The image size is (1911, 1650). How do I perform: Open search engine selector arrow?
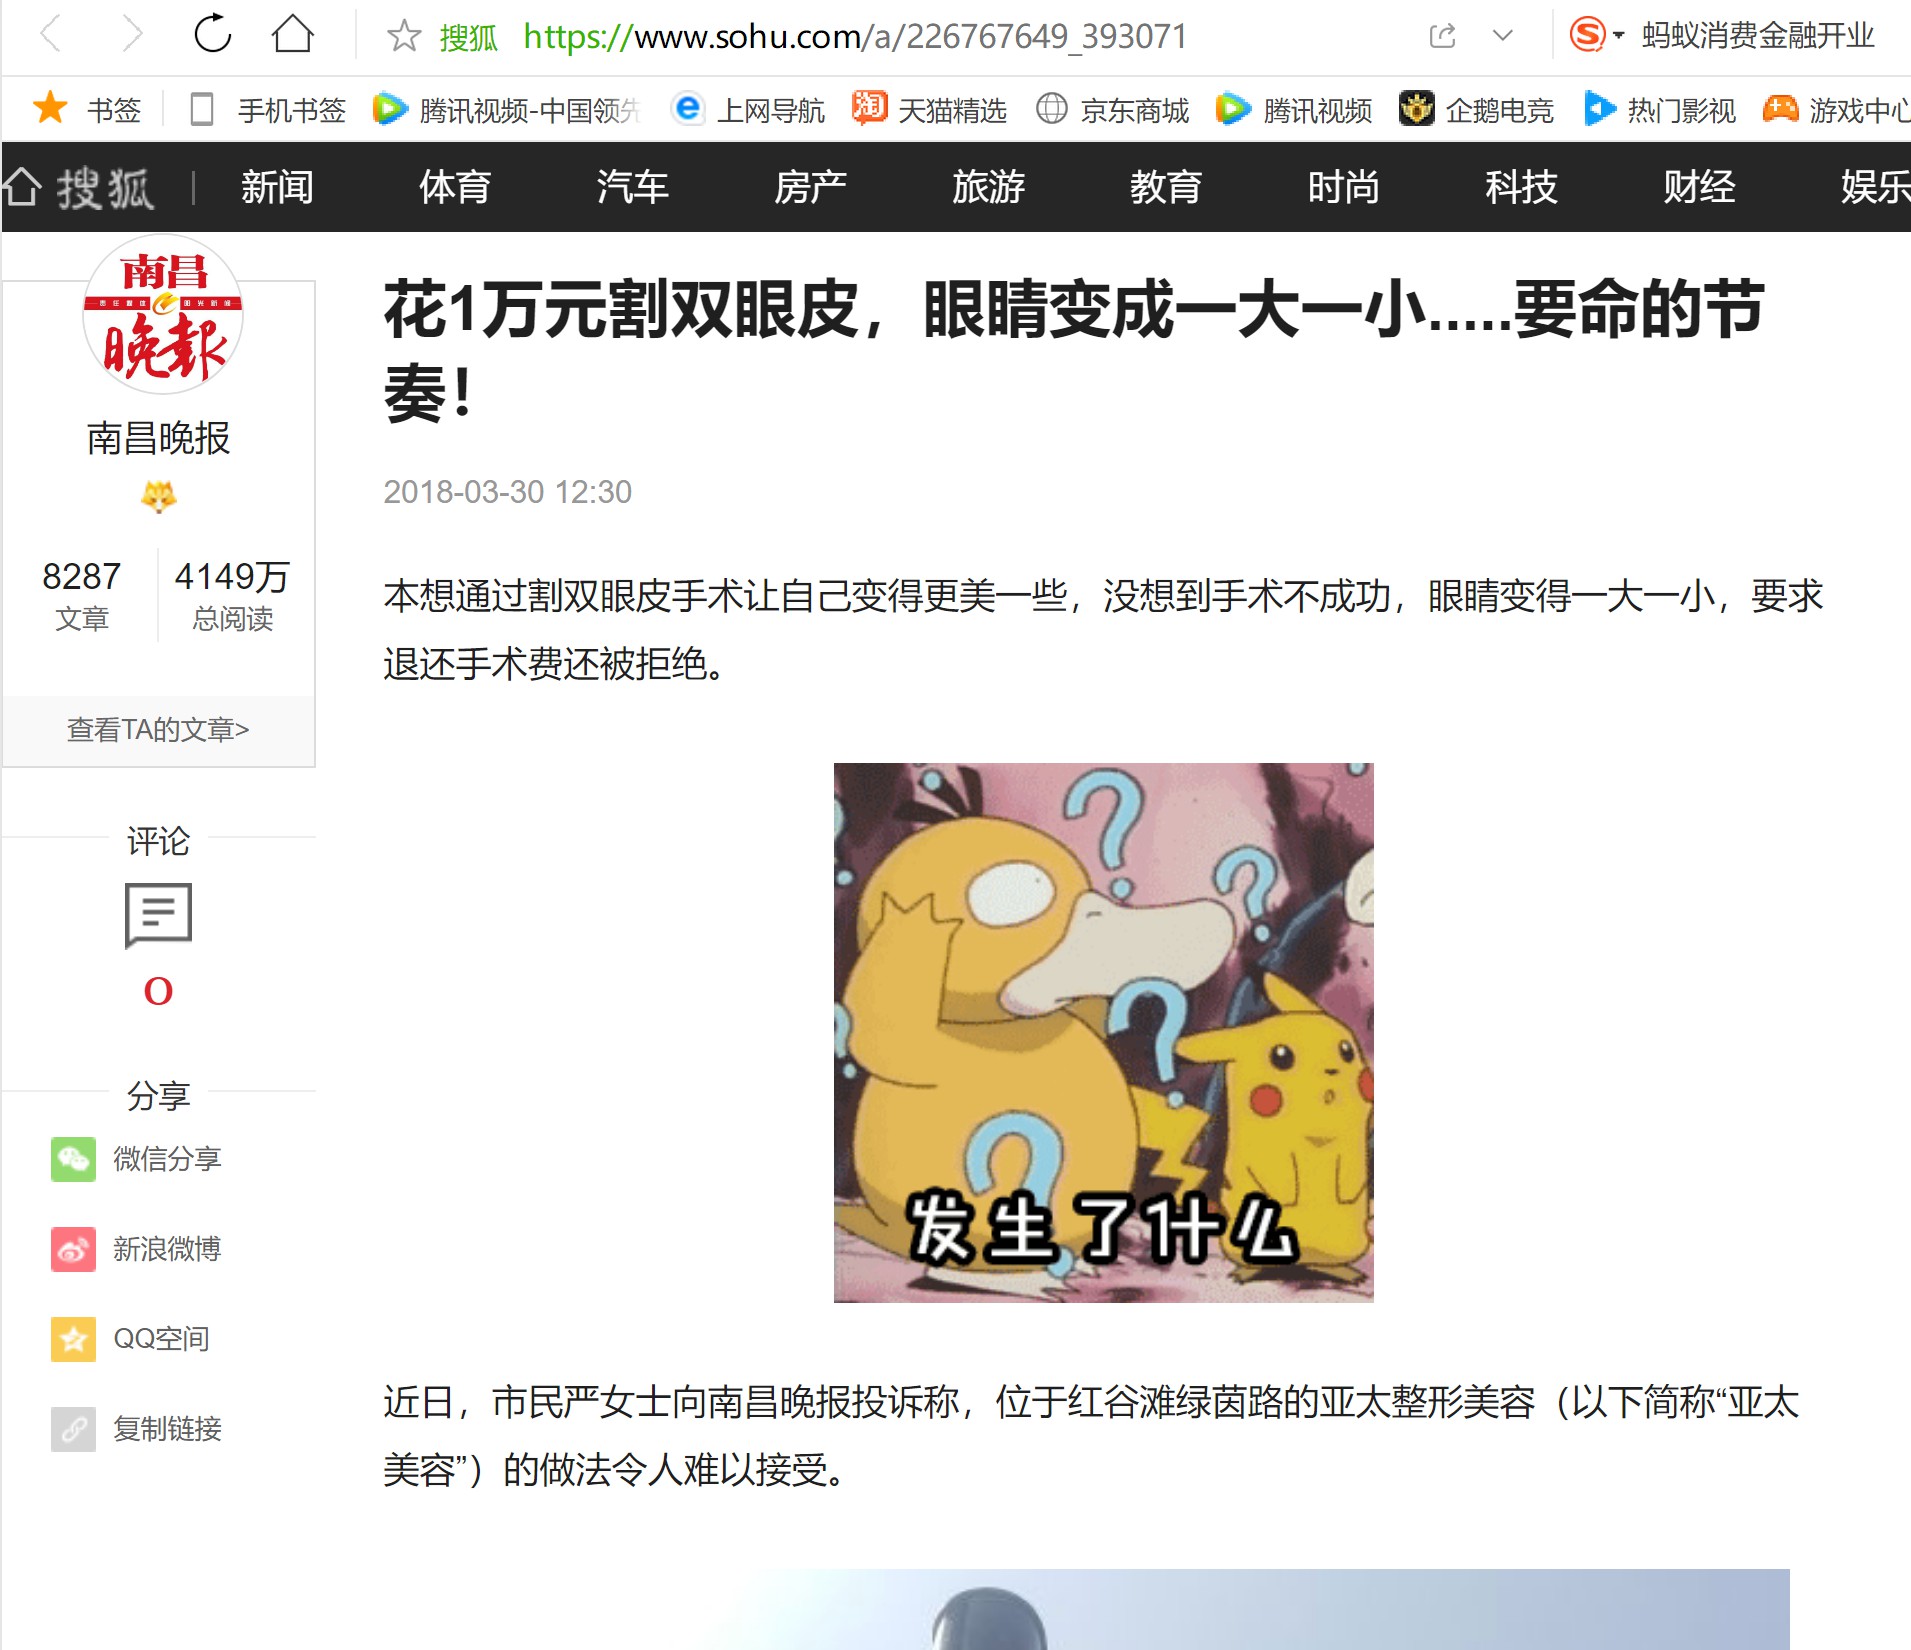[1619, 36]
